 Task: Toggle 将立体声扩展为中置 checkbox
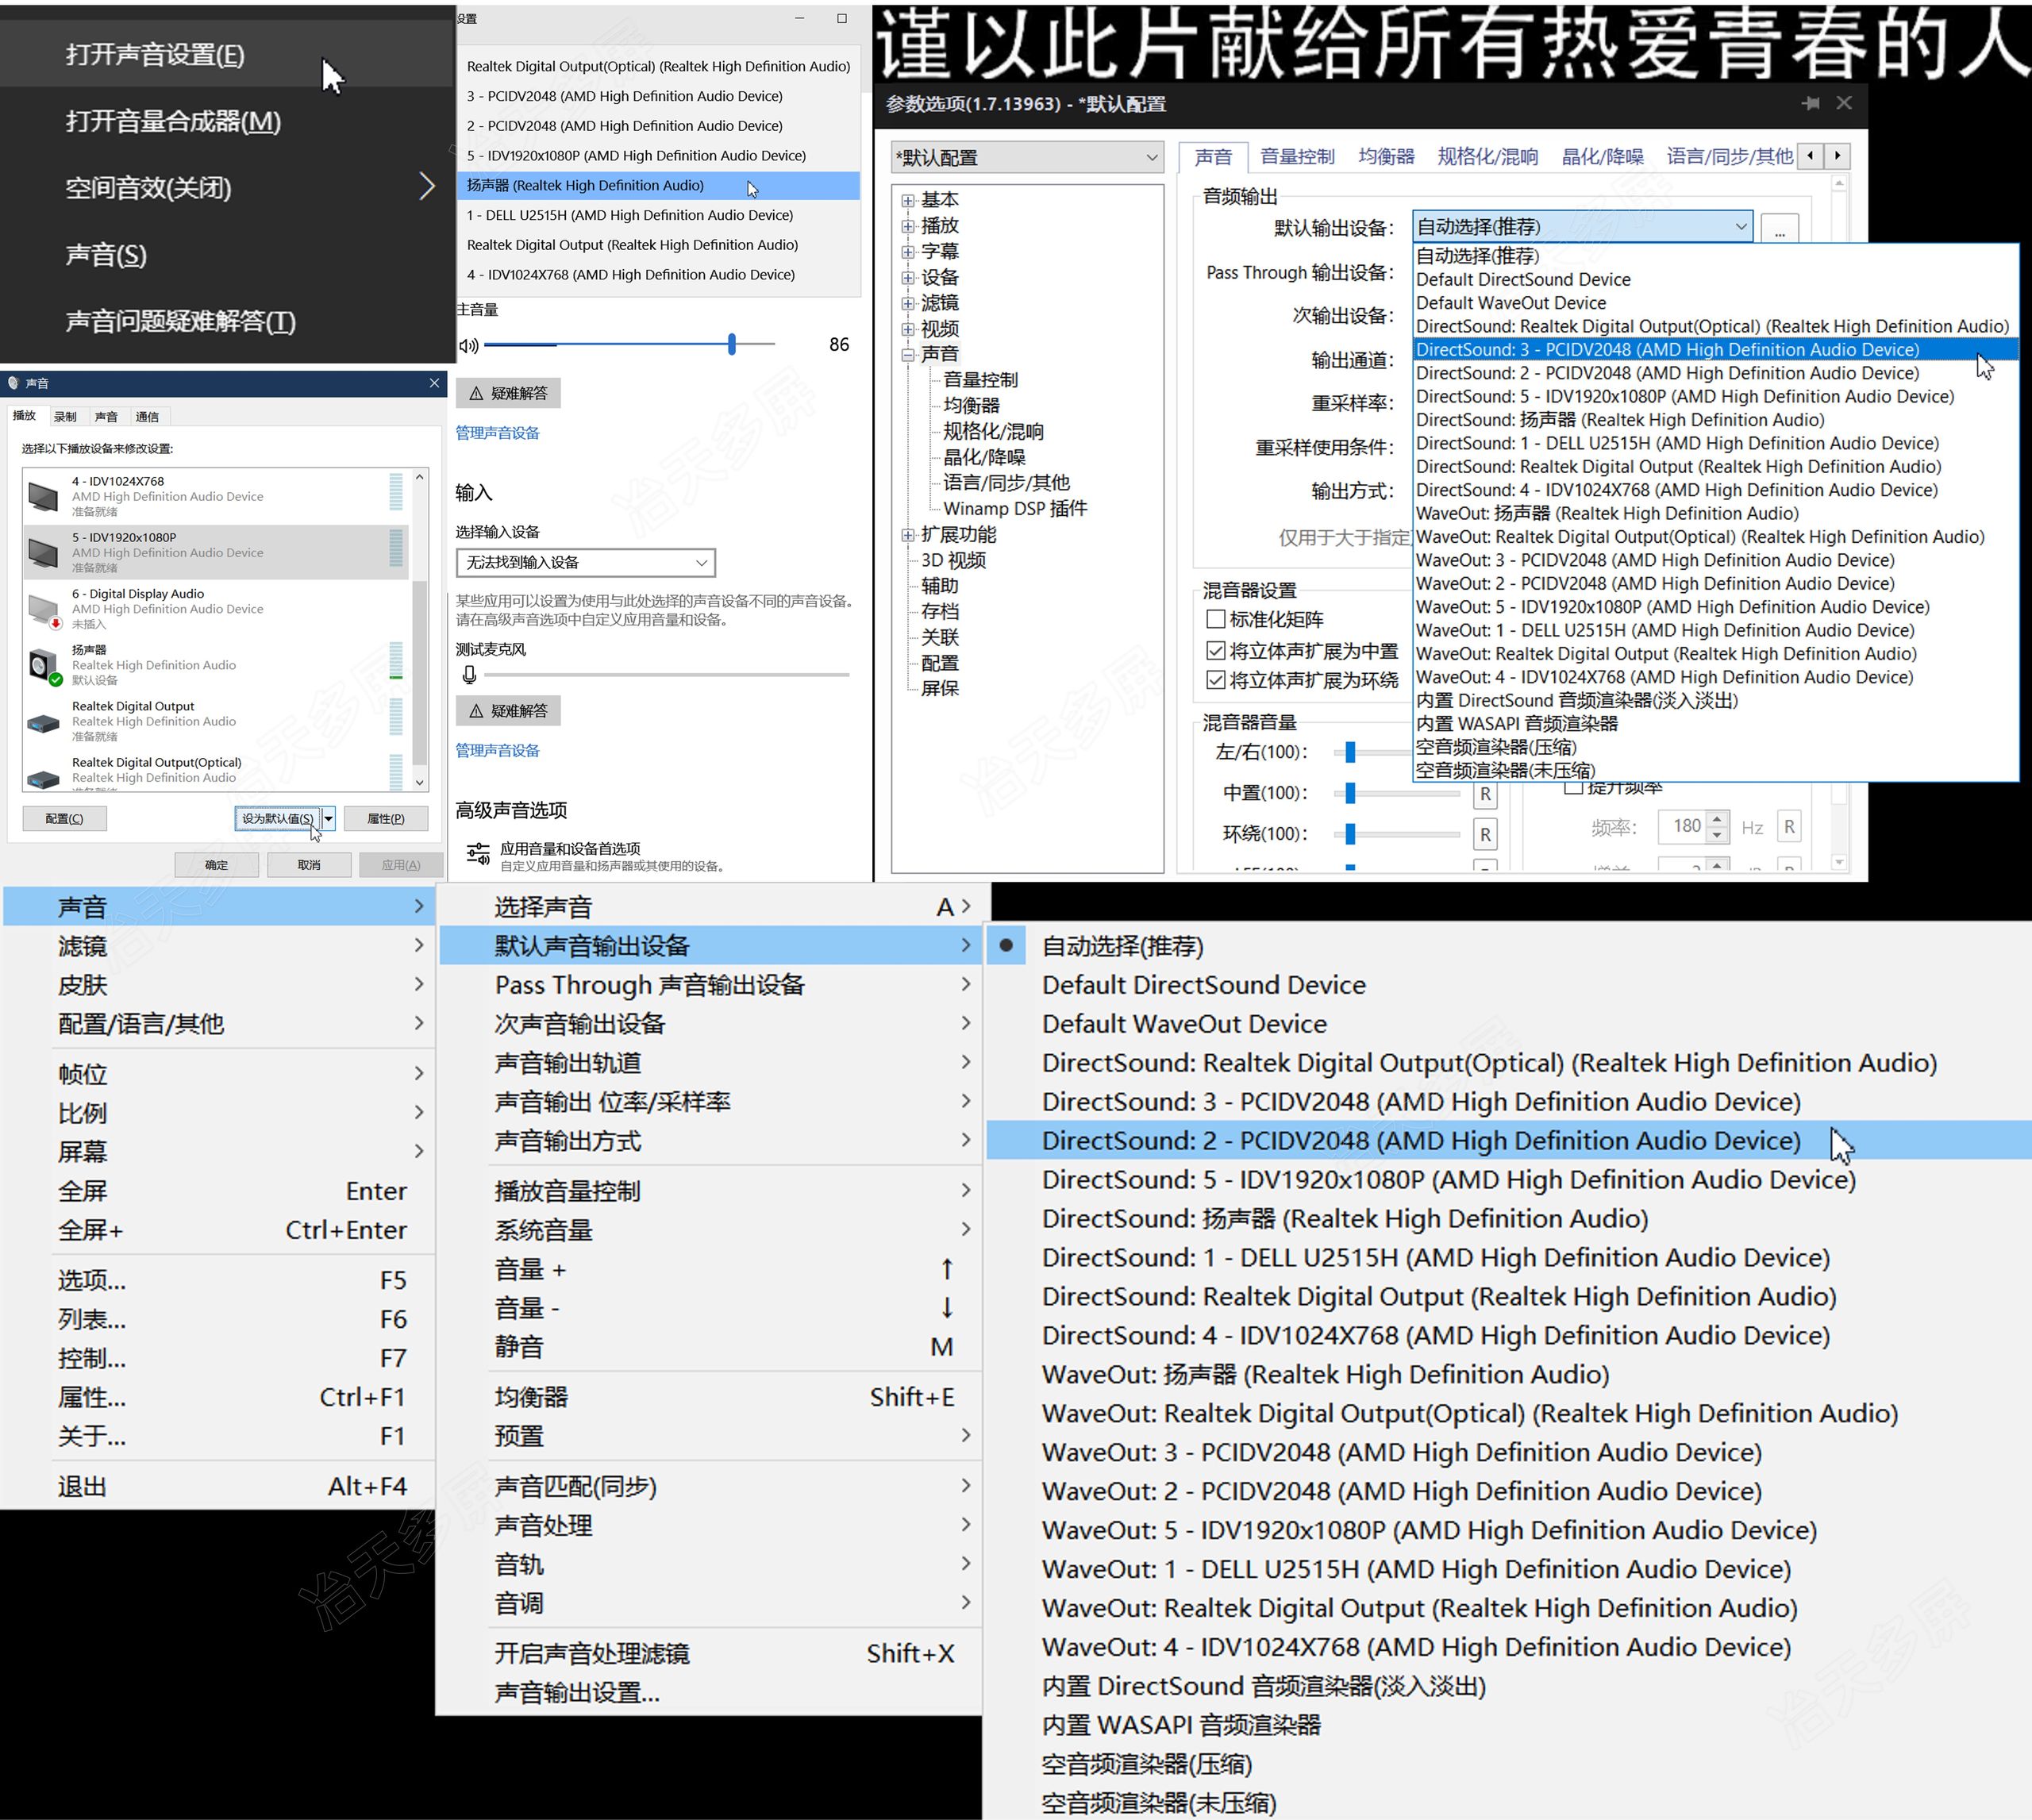coord(1216,651)
